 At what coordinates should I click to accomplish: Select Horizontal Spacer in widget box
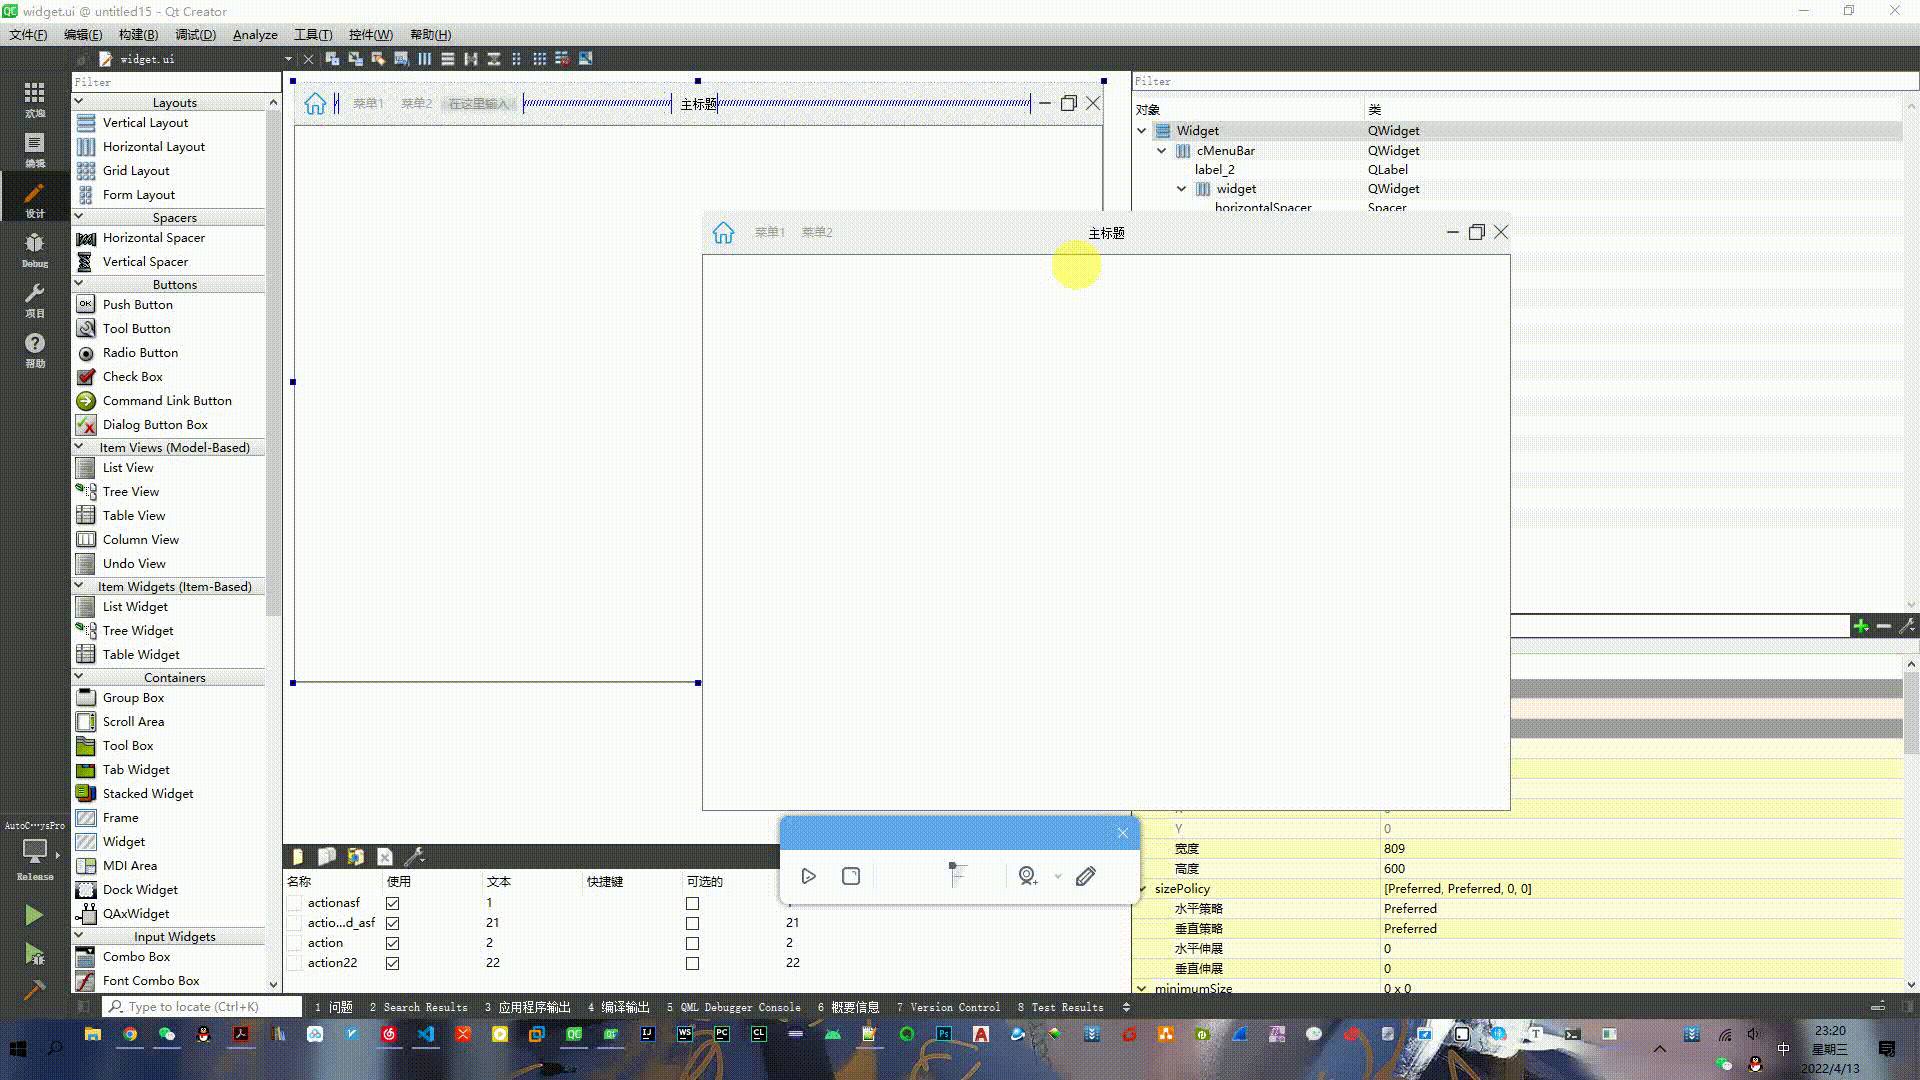click(x=153, y=238)
